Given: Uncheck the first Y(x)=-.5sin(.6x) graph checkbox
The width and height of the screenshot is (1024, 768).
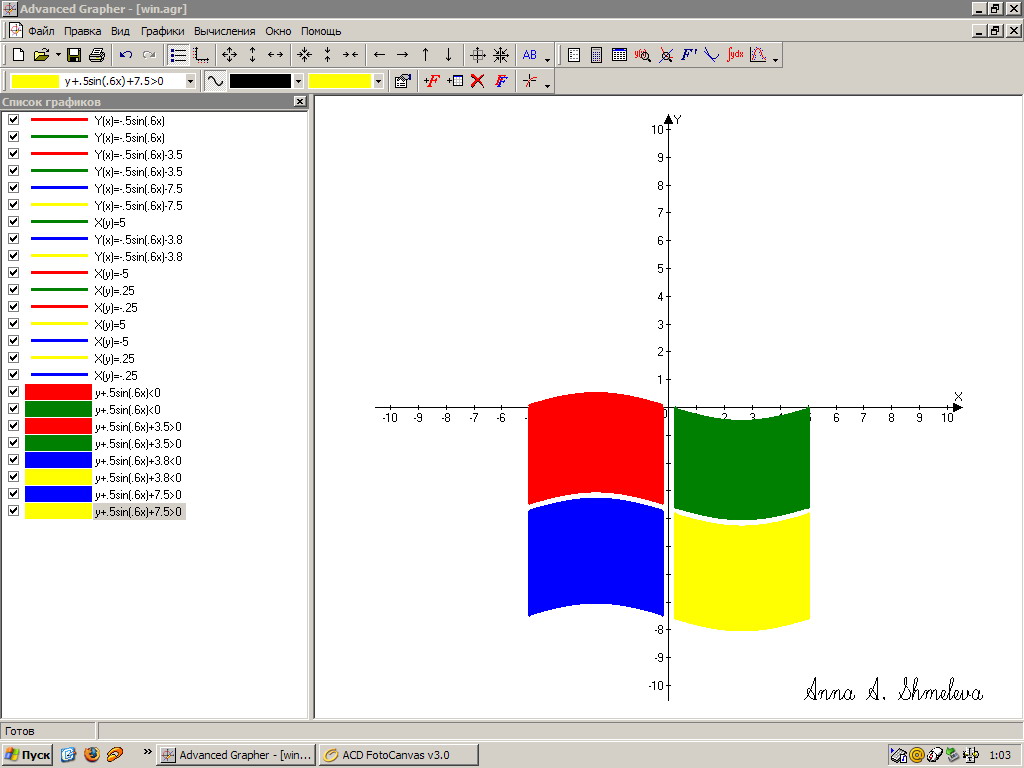Looking at the screenshot, I should 14,120.
